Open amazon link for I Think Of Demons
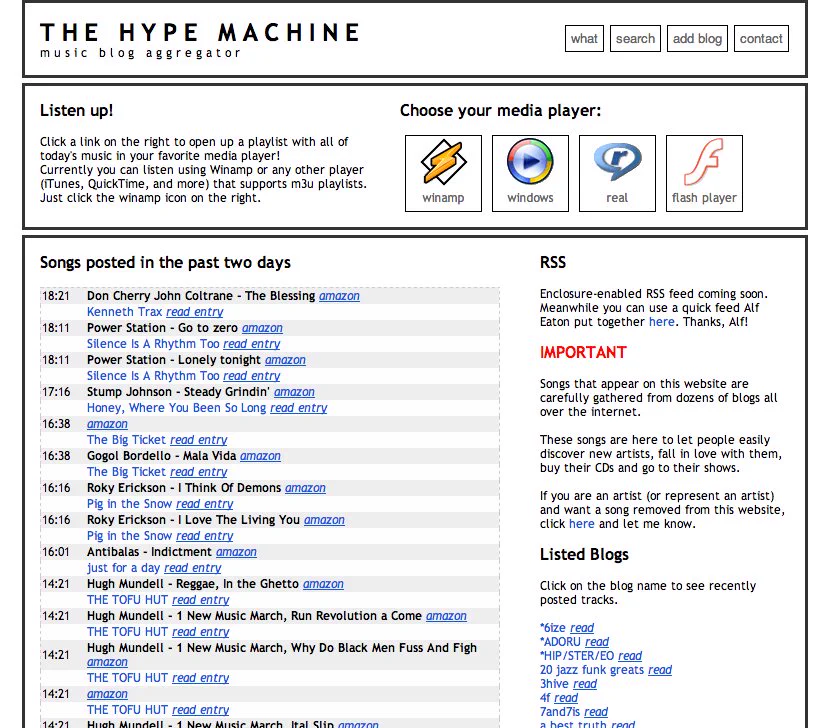The height and width of the screenshot is (728, 837). point(305,488)
